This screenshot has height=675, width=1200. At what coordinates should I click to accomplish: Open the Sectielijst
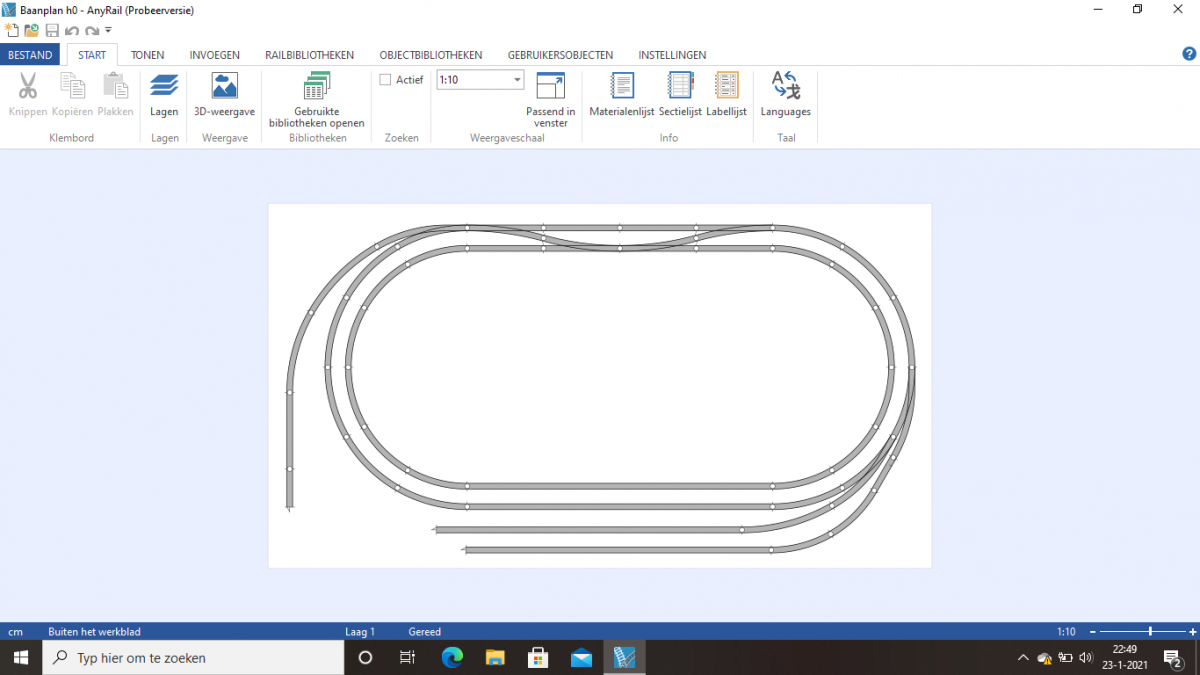(x=680, y=95)
